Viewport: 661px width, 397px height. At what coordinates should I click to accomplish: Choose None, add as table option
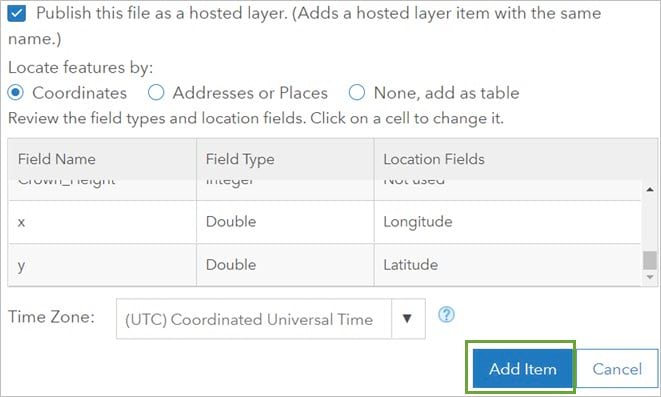(x=356, y=93)
